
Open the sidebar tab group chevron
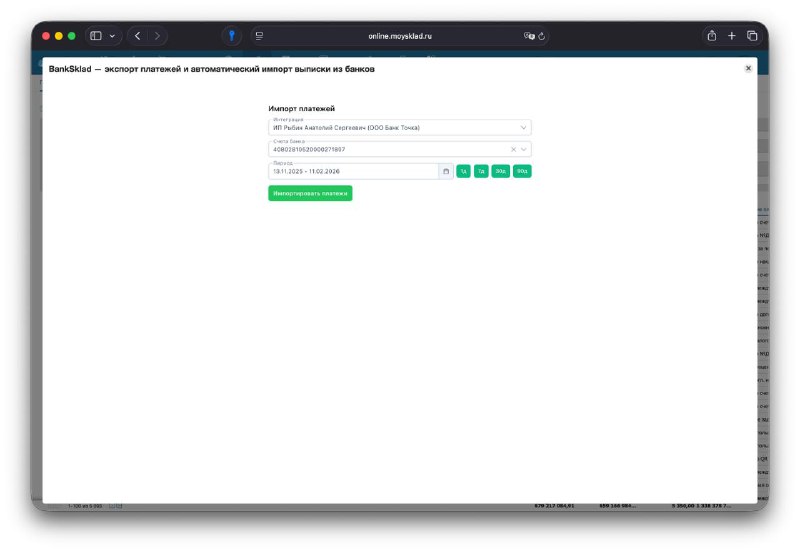click(x=112, y=36)
